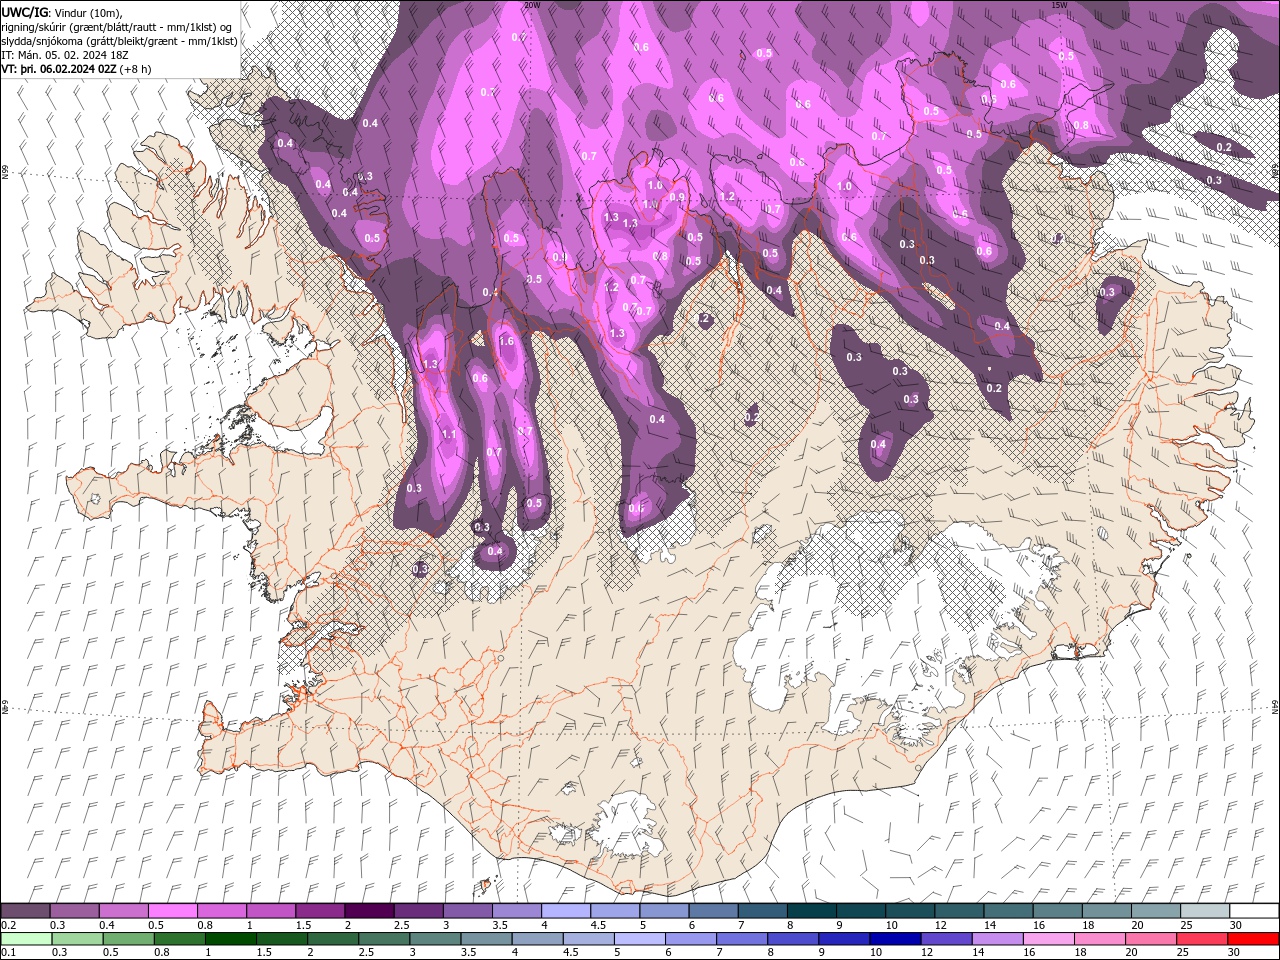Click the 'slydda/snjókoma' description line
The width and height of the screenshot is (1280, 960).
point(119,41)
